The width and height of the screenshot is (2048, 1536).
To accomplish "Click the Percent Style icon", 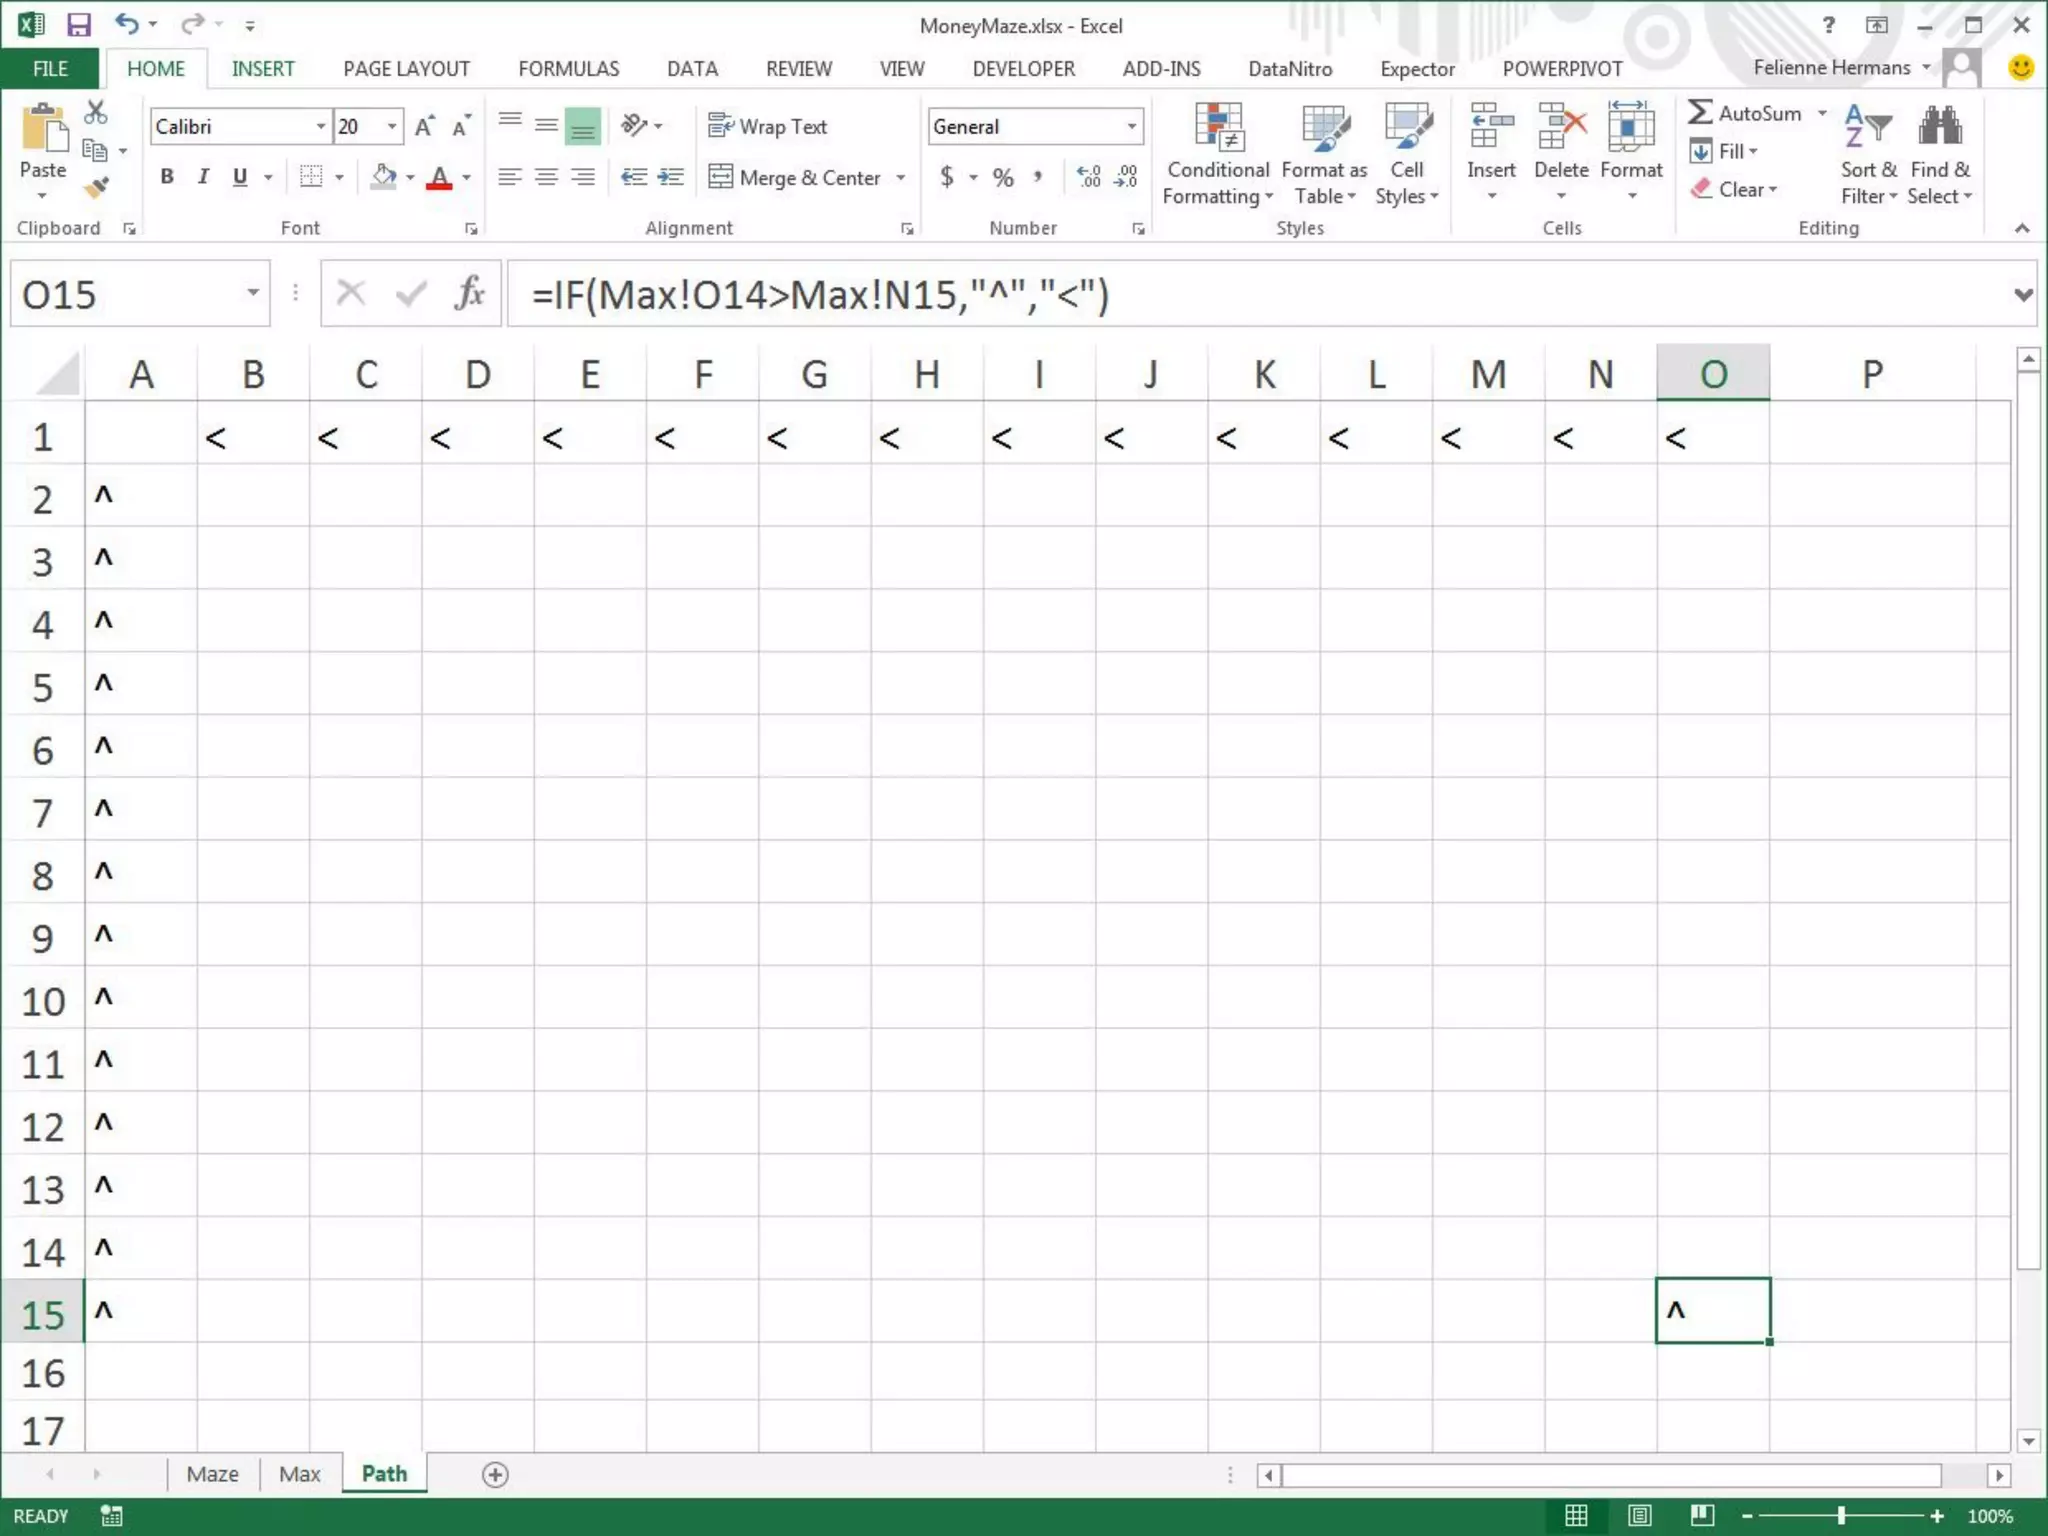I will click(x=1003, y=178).
